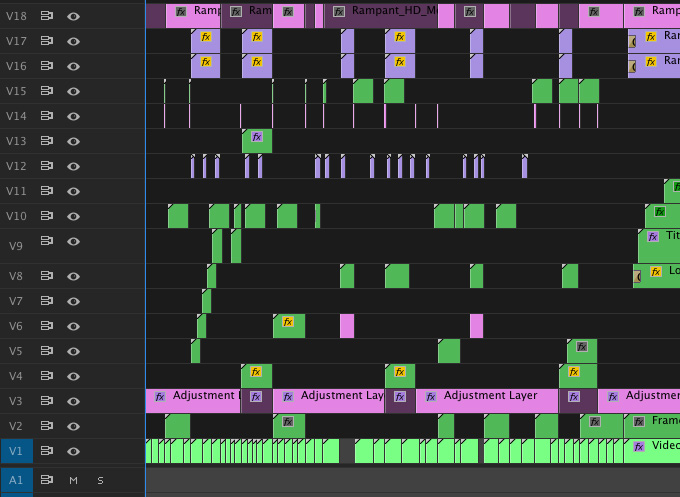Toggle sync lock on audio track A1
The image size is (680, 497).
(x=46, y=480)
